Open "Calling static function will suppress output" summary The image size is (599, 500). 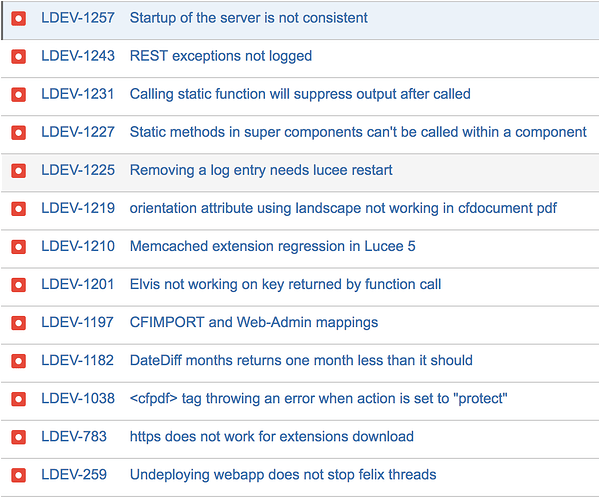click(300, 94)
